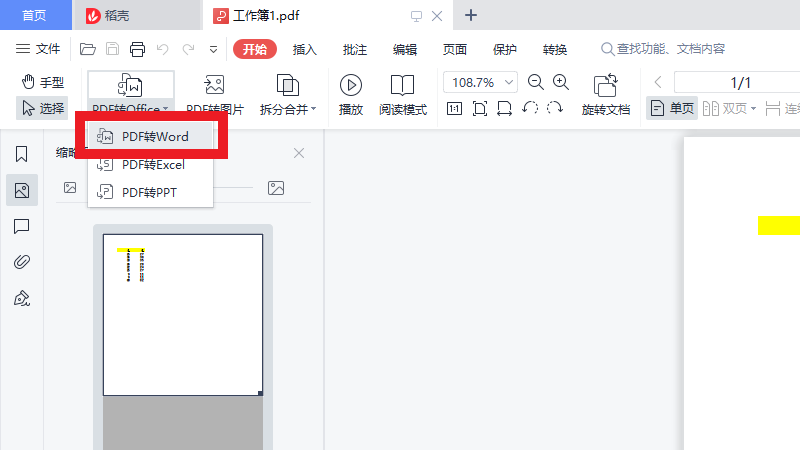Choose PDF转Excel from the dropdown menu
800x450 pixels.
(x=152, y=165)
